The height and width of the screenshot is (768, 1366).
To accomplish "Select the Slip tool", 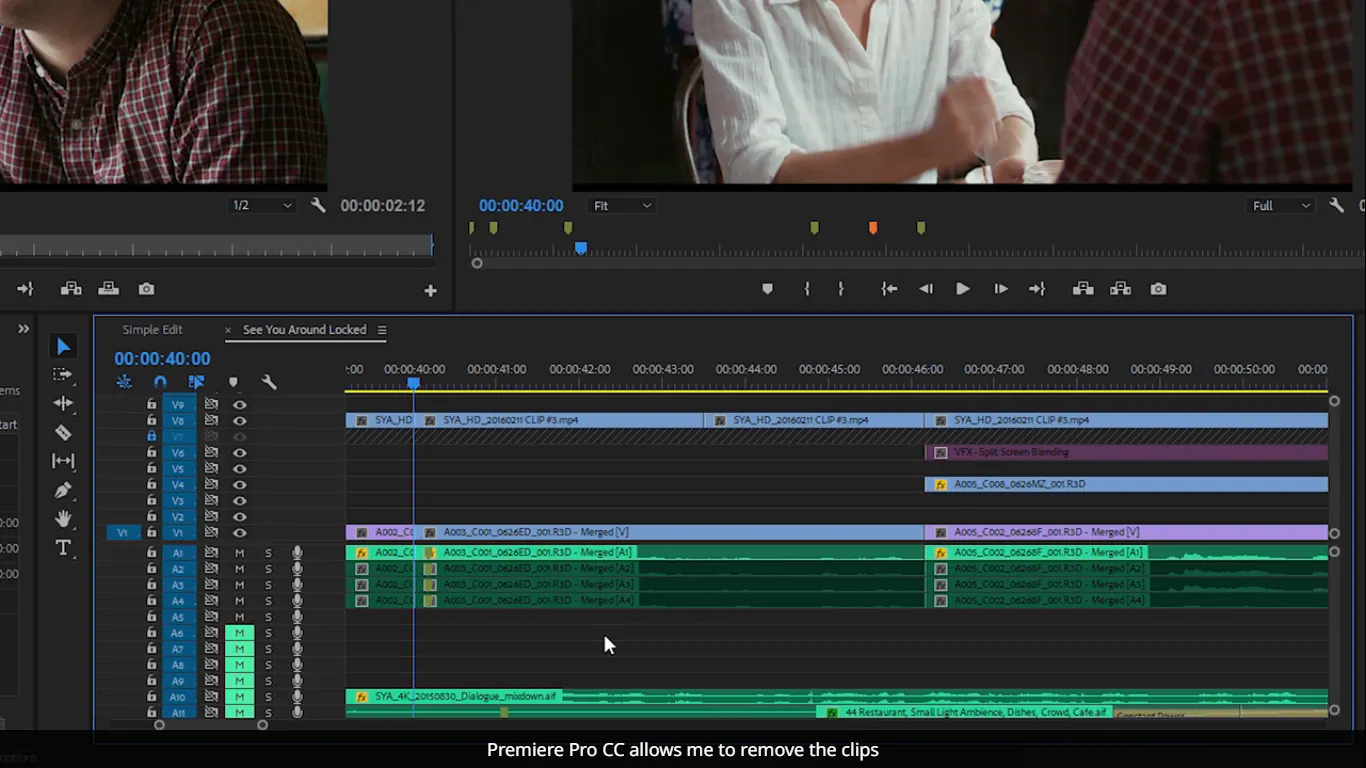I will click(63, 461).
